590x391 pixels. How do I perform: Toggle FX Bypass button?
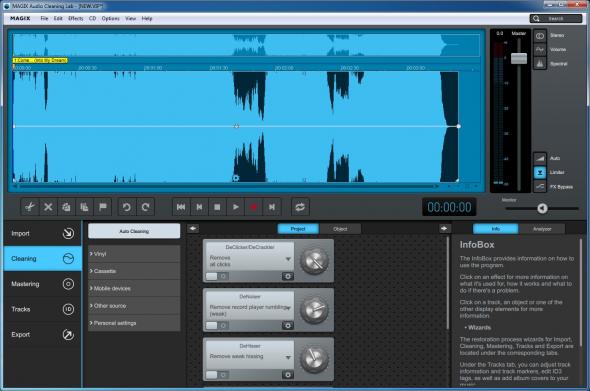pyautogui.click(x=540, y=187)
